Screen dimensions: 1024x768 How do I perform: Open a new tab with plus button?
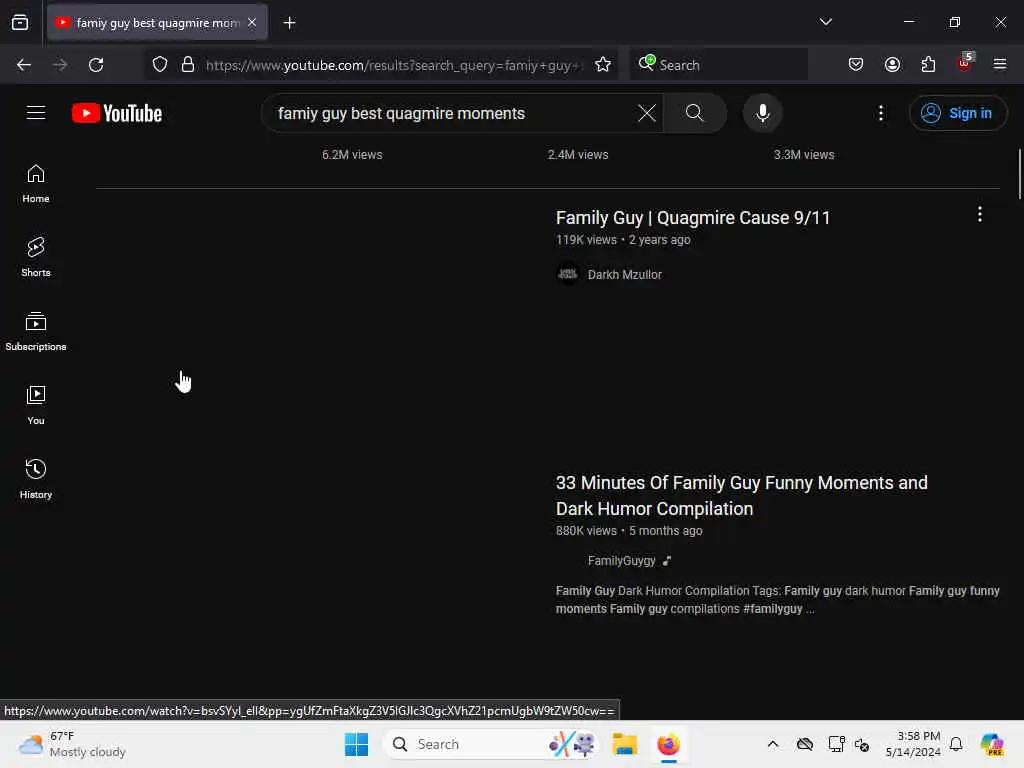click(289, 23)
